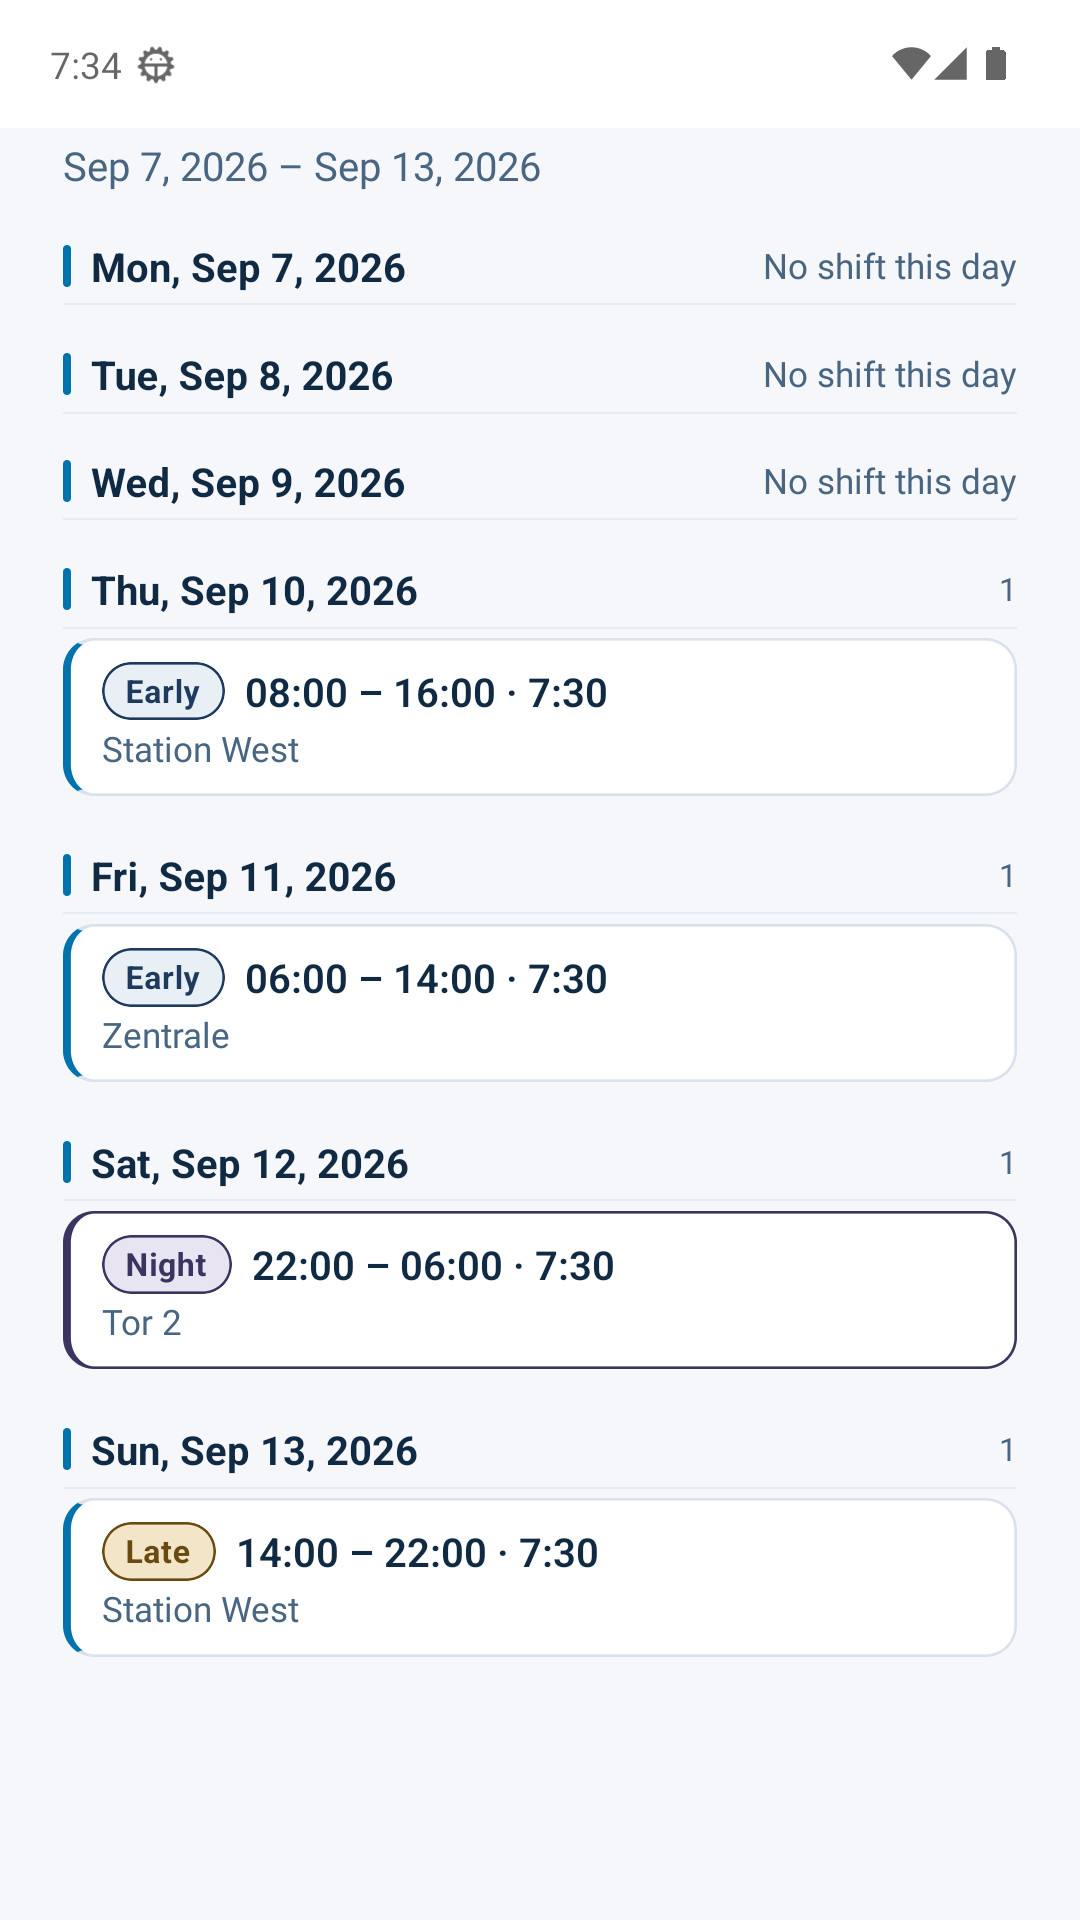
Task: Select the Early badge on Friday's shift
Action: click(x=163, y=977)
